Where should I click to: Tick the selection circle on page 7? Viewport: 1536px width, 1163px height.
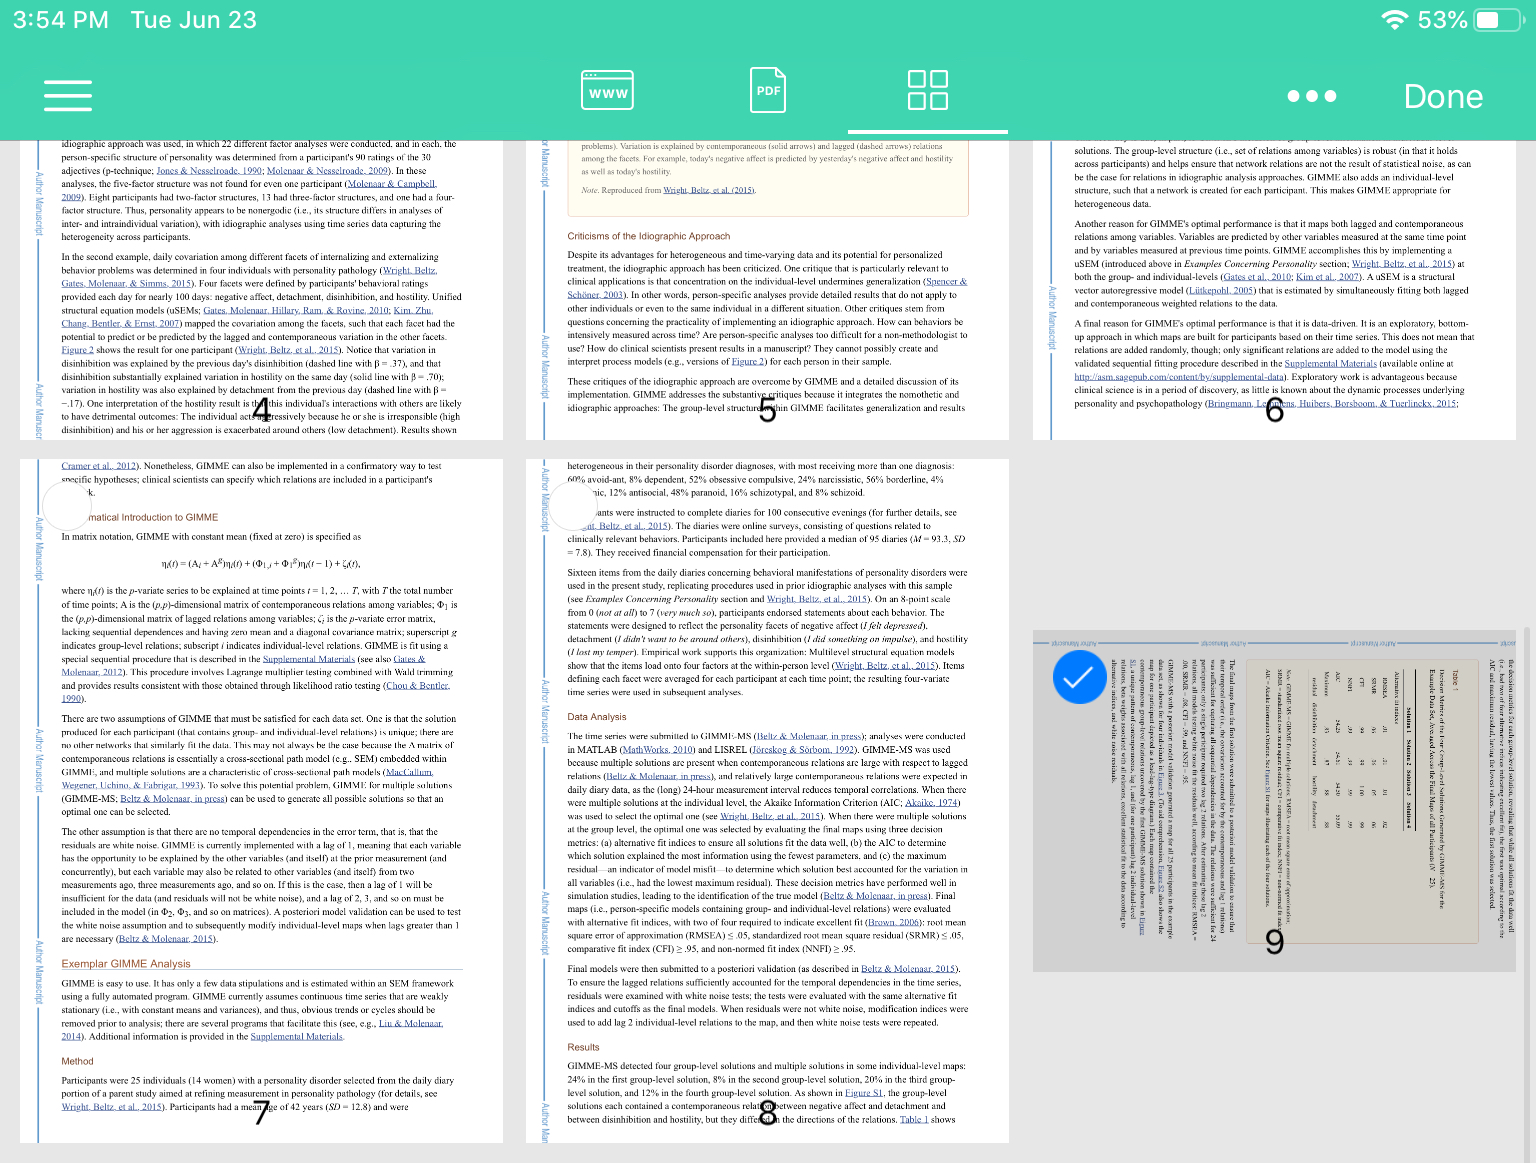coord(67,506)
